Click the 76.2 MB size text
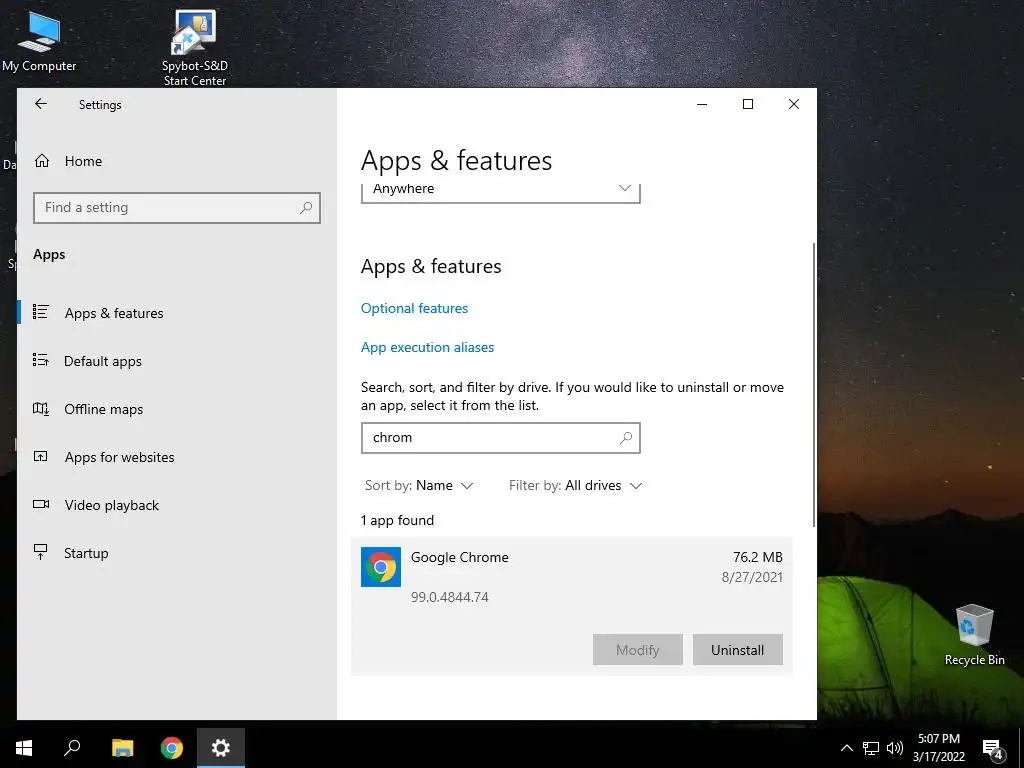Image resolution: width=1024 pixels, height=768 pixels. (x=758, y=557)
